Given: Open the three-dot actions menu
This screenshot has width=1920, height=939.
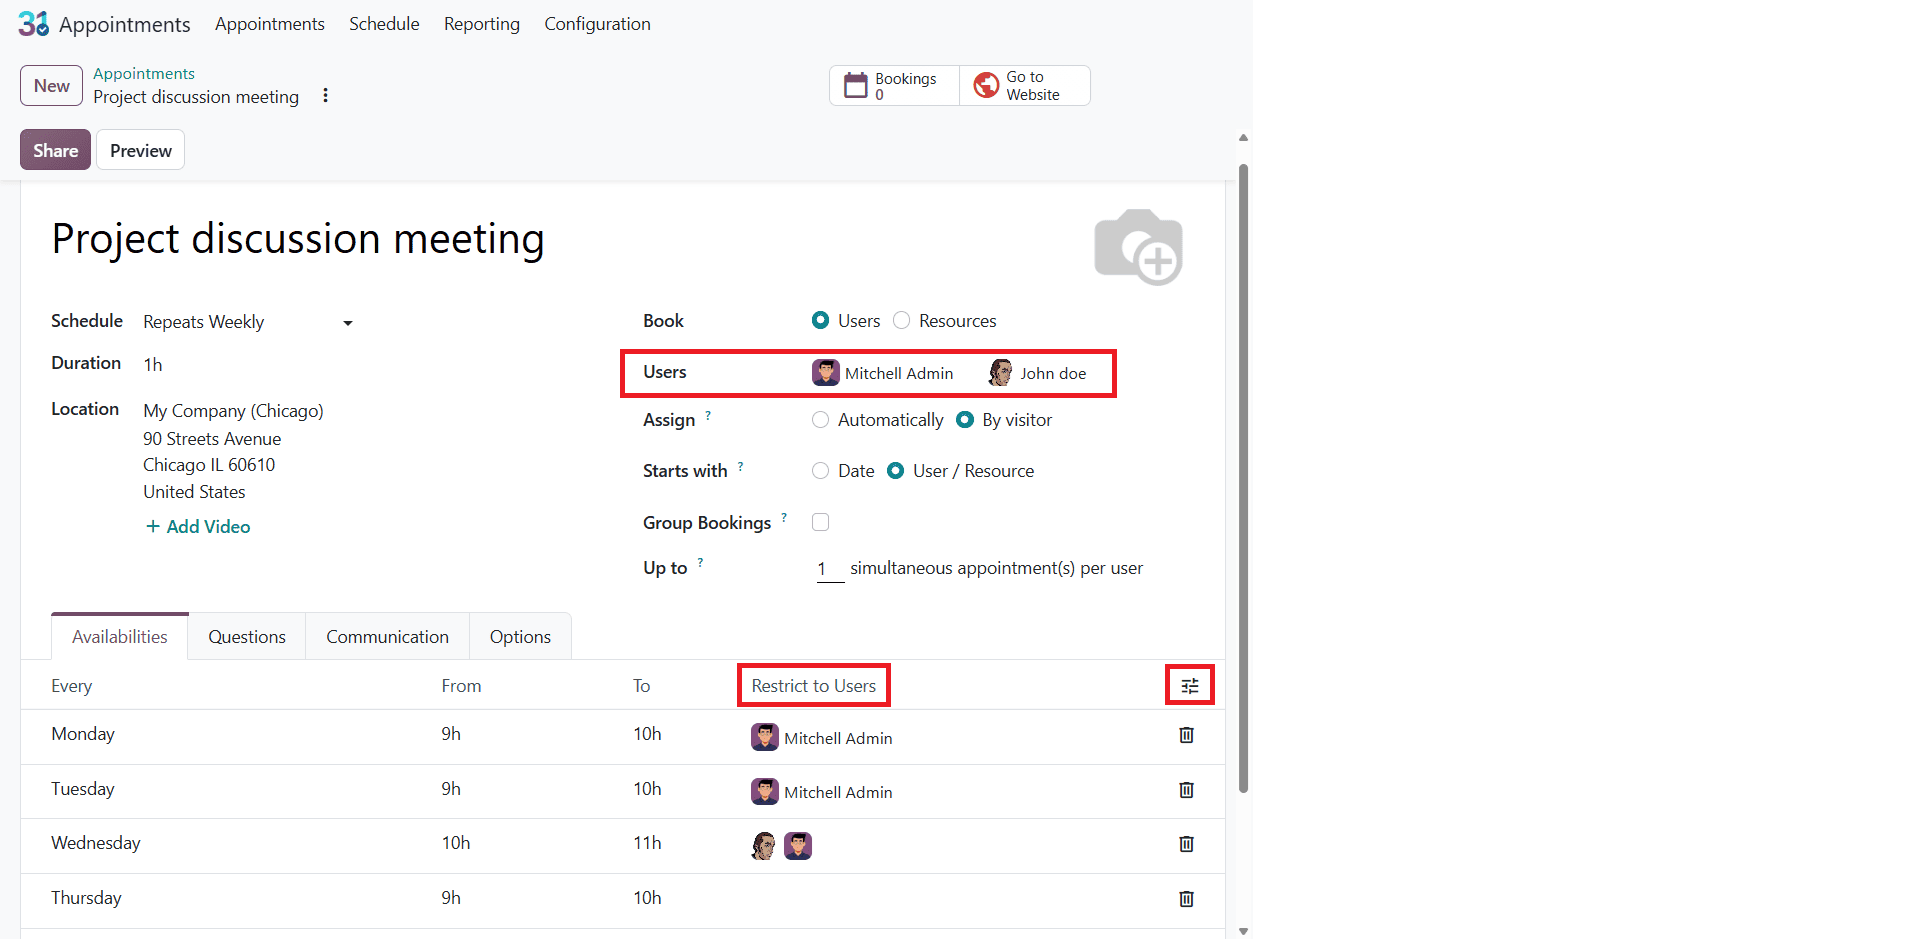Looking at the screenshot, I should (325, 96).
